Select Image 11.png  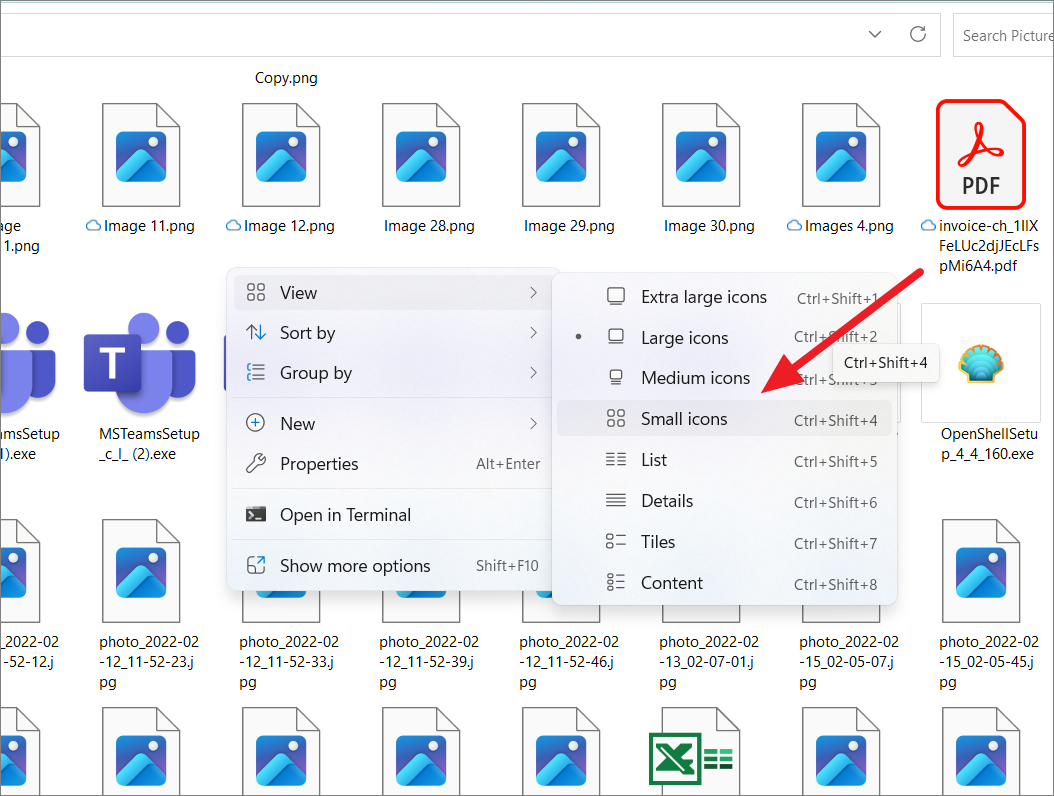click(140, 154)
